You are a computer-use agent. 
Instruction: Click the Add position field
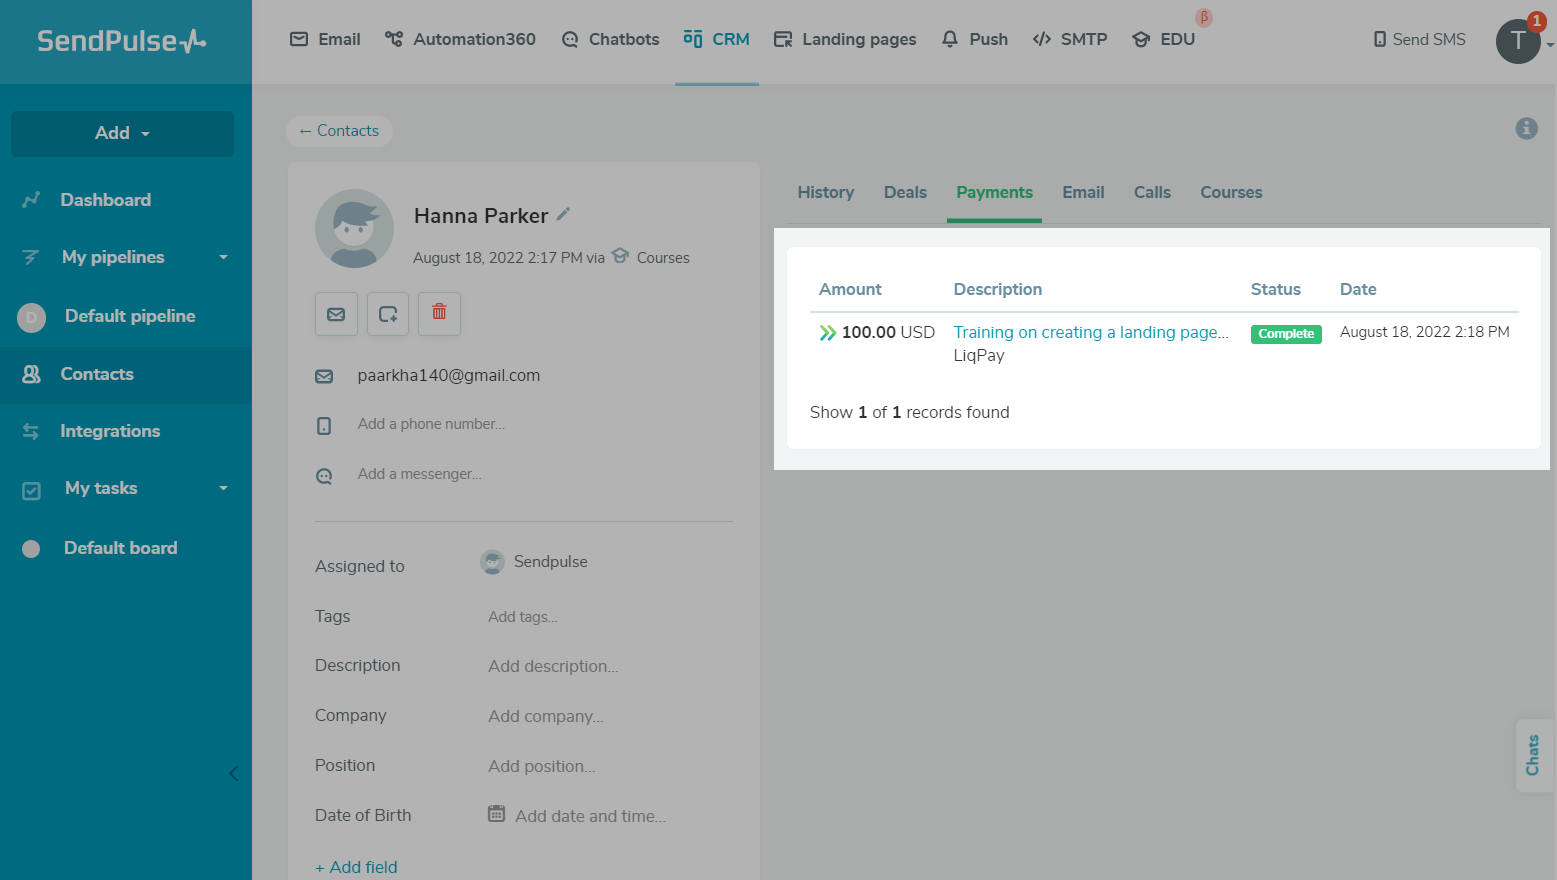coord(542,766)
